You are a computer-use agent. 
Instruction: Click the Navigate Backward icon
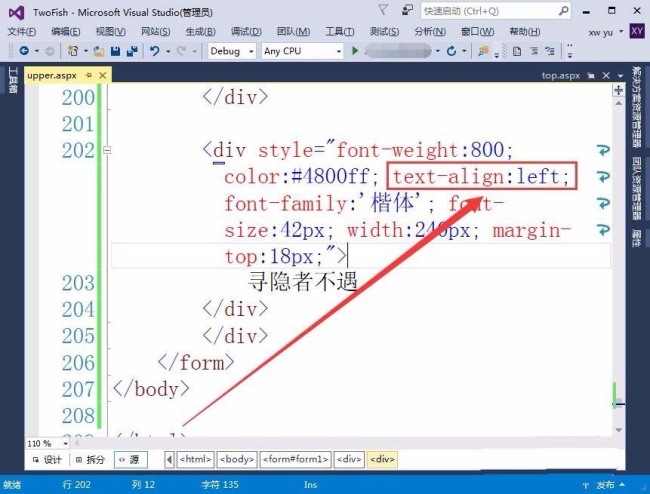pos(24,51)
